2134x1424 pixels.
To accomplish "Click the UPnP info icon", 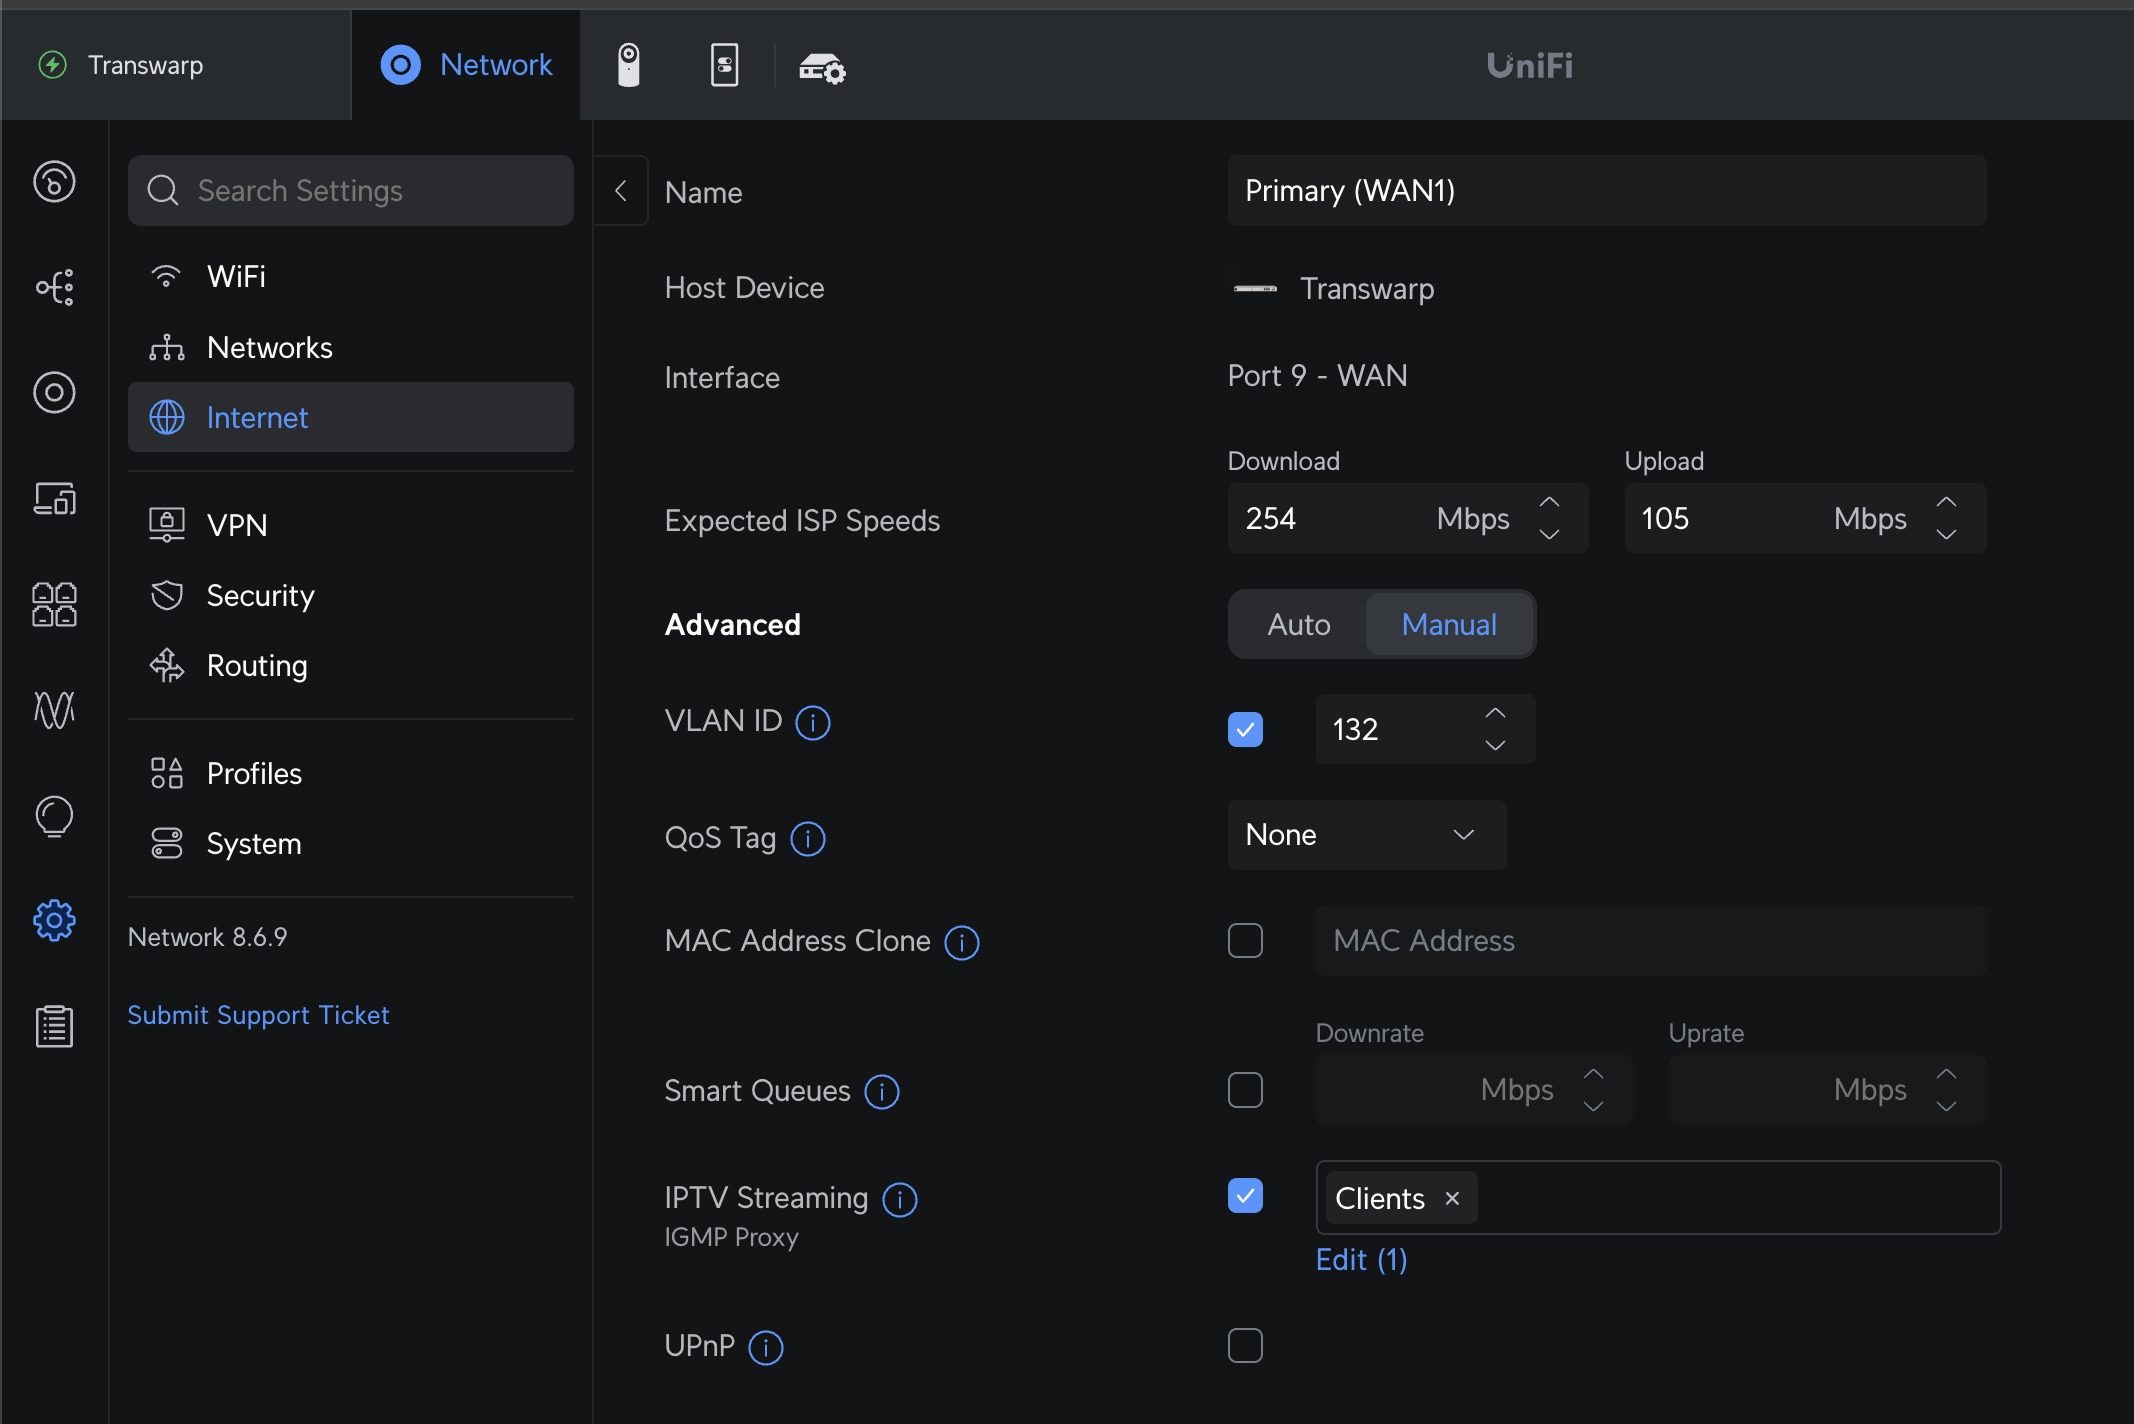I will tap(766, 1347).
